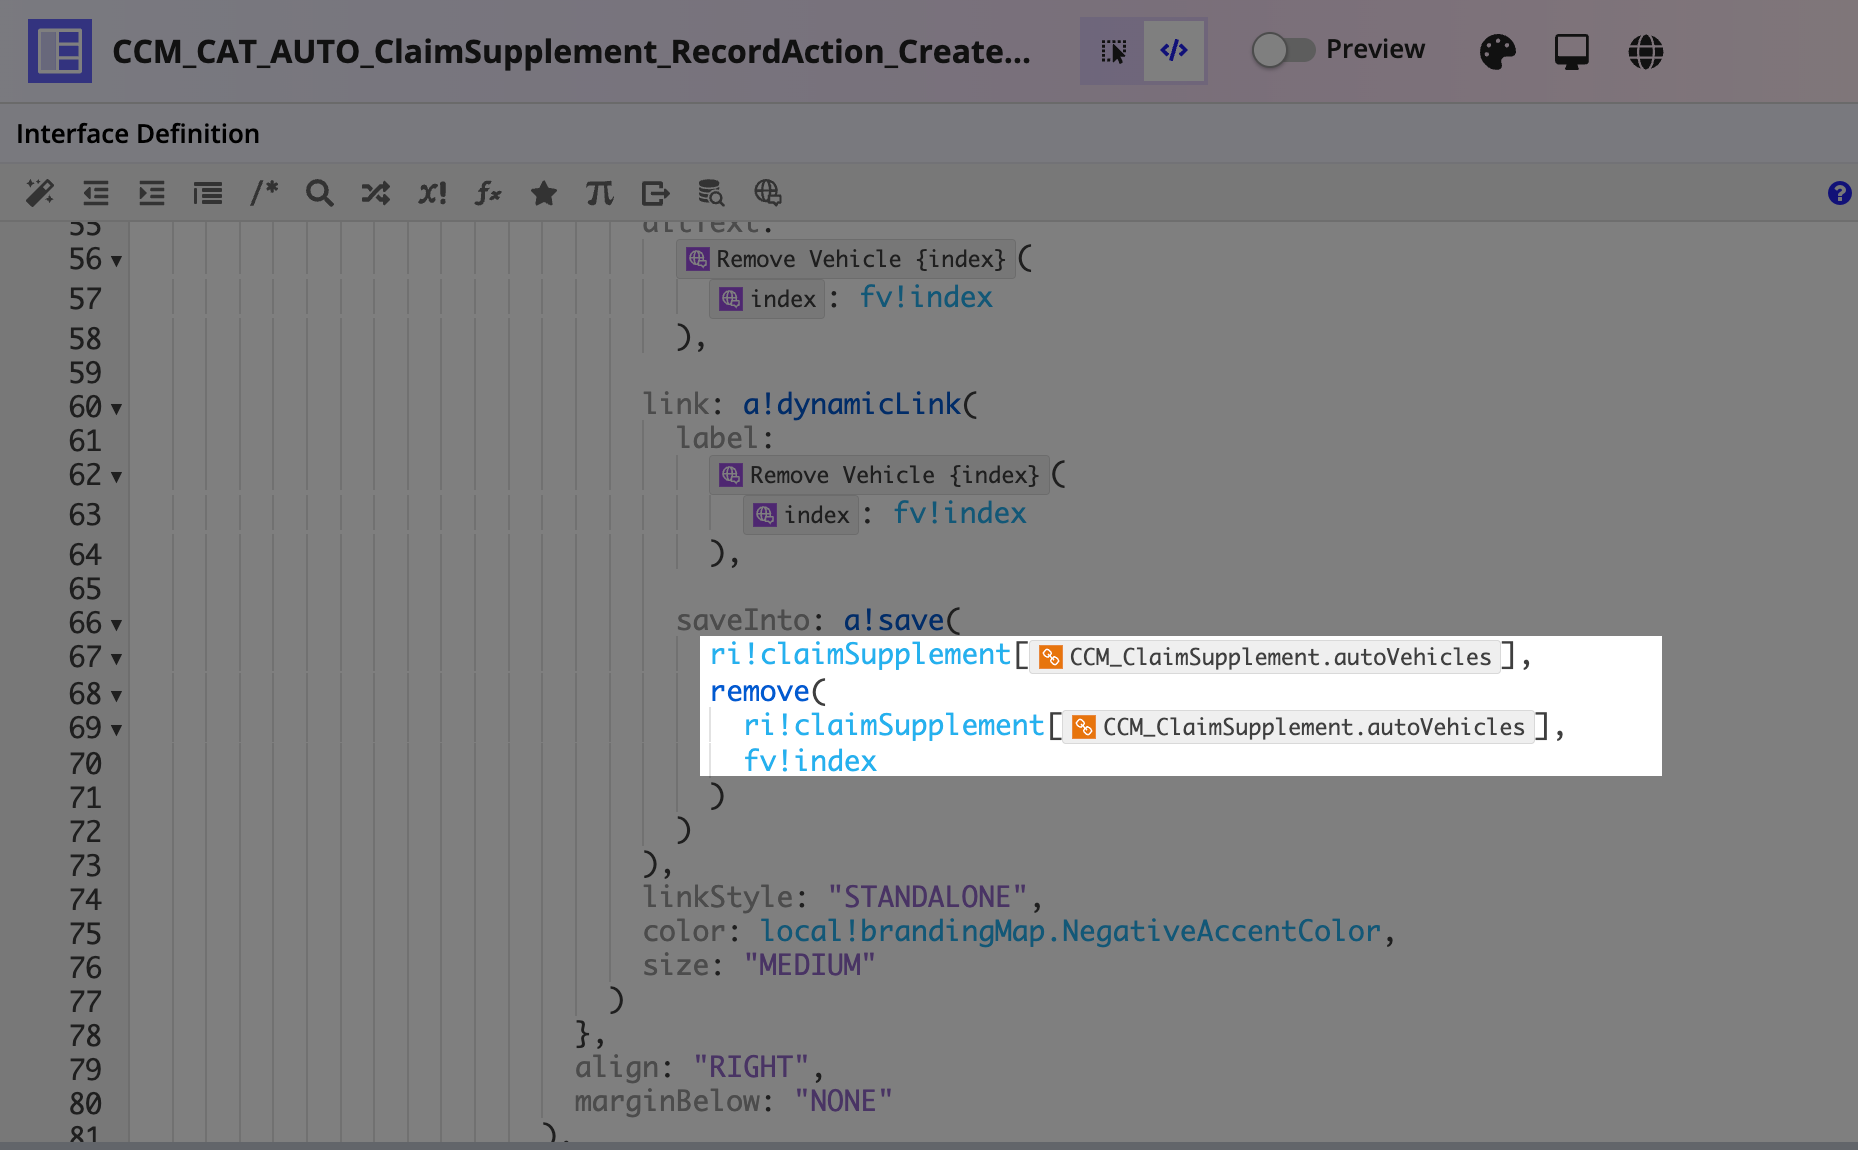Click the outdent code icon
The image size is (1858, 1150).
coord(96,193)
